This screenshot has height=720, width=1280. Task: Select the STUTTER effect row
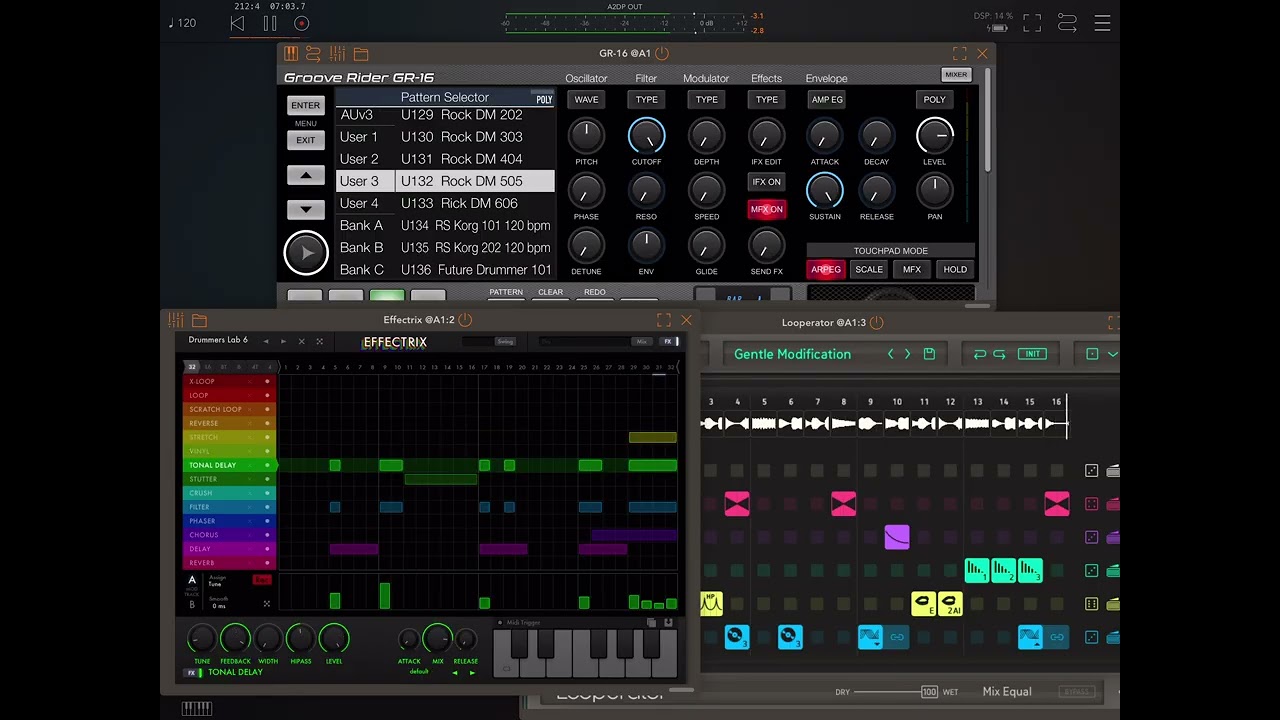(x=230, y=479)
